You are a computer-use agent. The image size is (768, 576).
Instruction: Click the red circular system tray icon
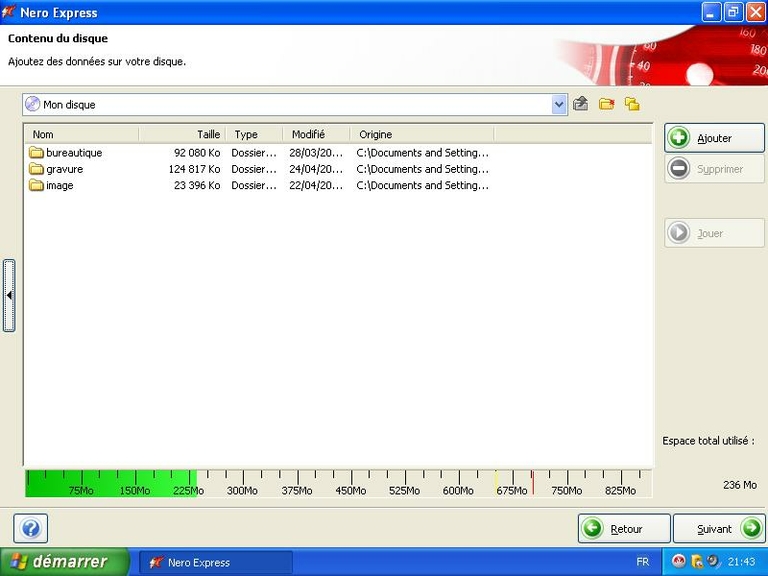tap(678, 561)
